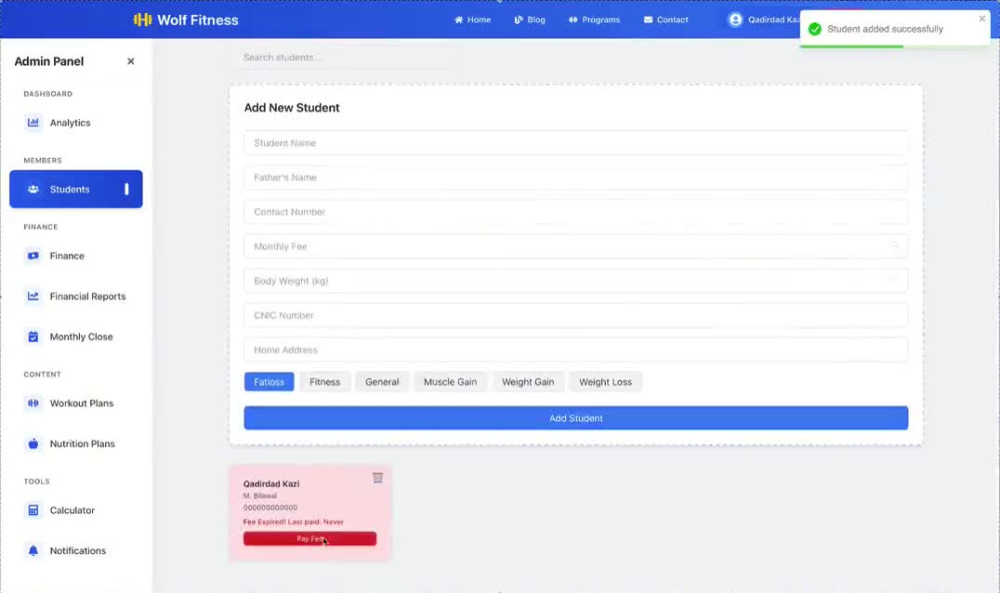Click the Home house icon in navbar

pos(459,20)
